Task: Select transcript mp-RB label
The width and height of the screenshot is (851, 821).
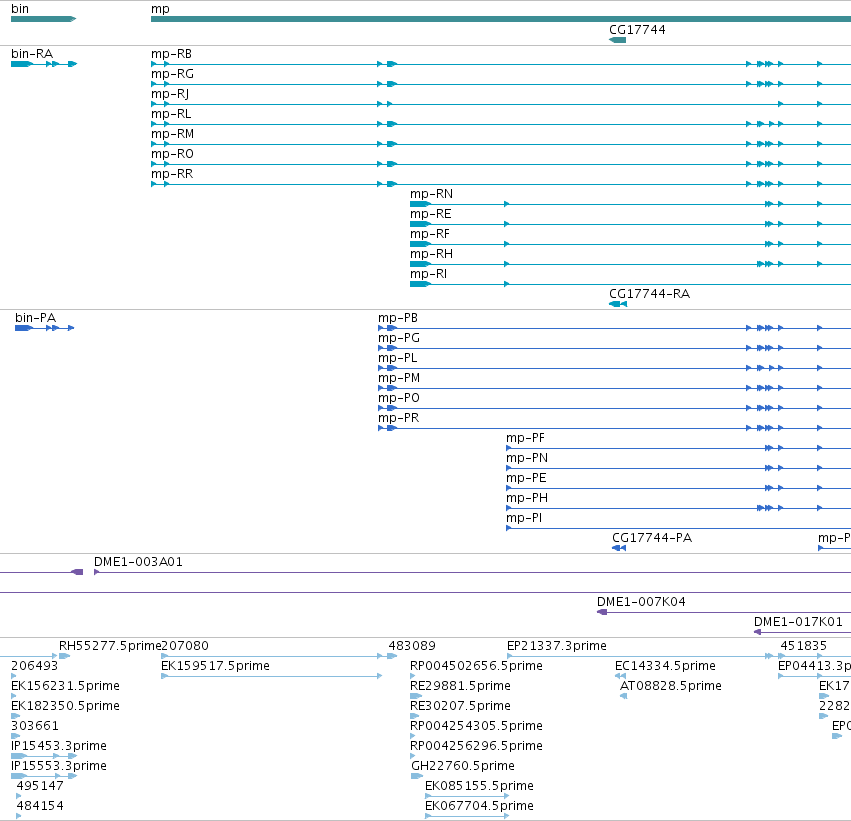Action: pyautogui.click(x=172, y=54)
